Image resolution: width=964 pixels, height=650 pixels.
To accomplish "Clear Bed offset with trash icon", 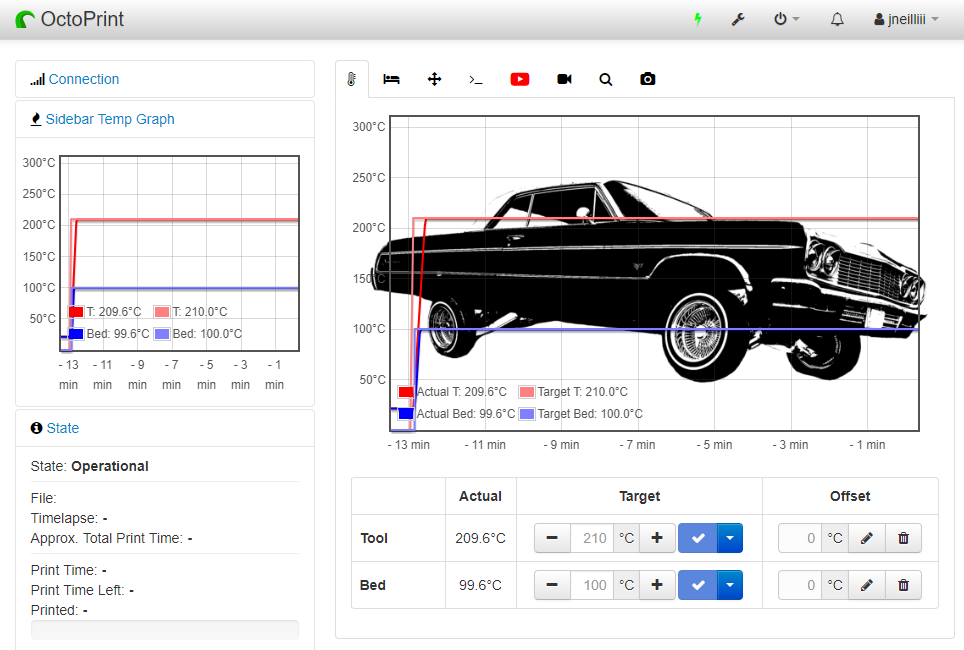I will (903, 585).
